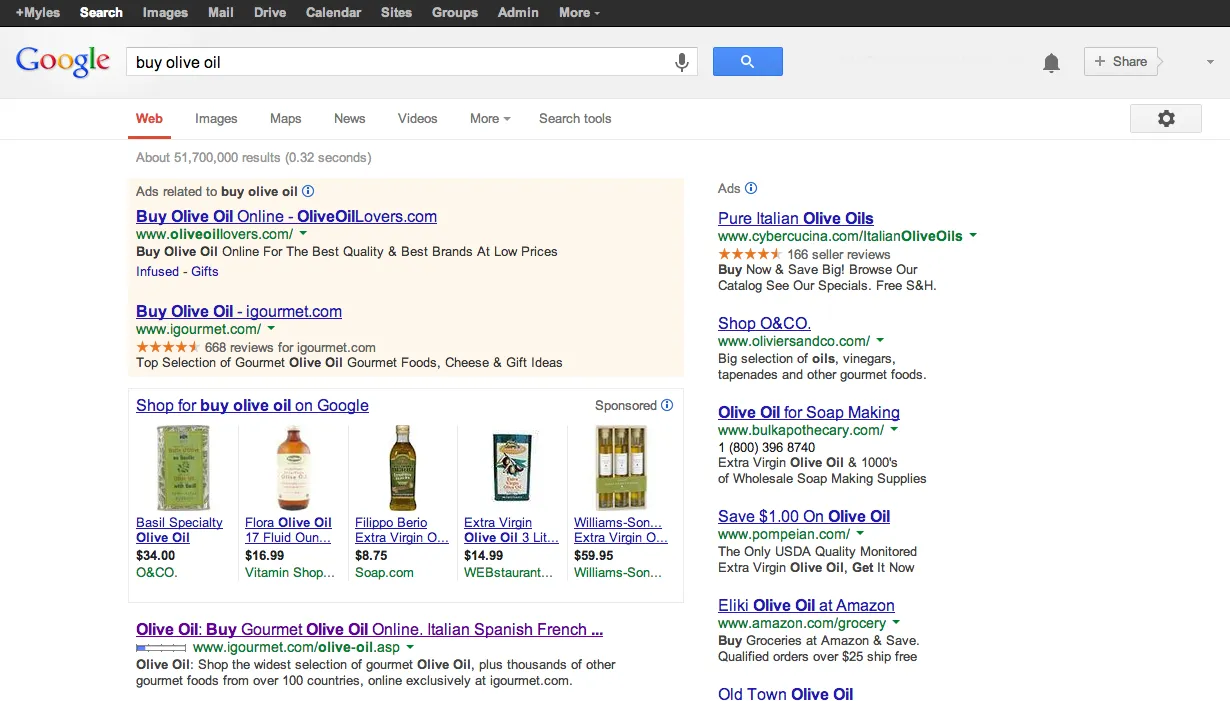
Task: Open notifications bell icon
Action: (1051, 63)
